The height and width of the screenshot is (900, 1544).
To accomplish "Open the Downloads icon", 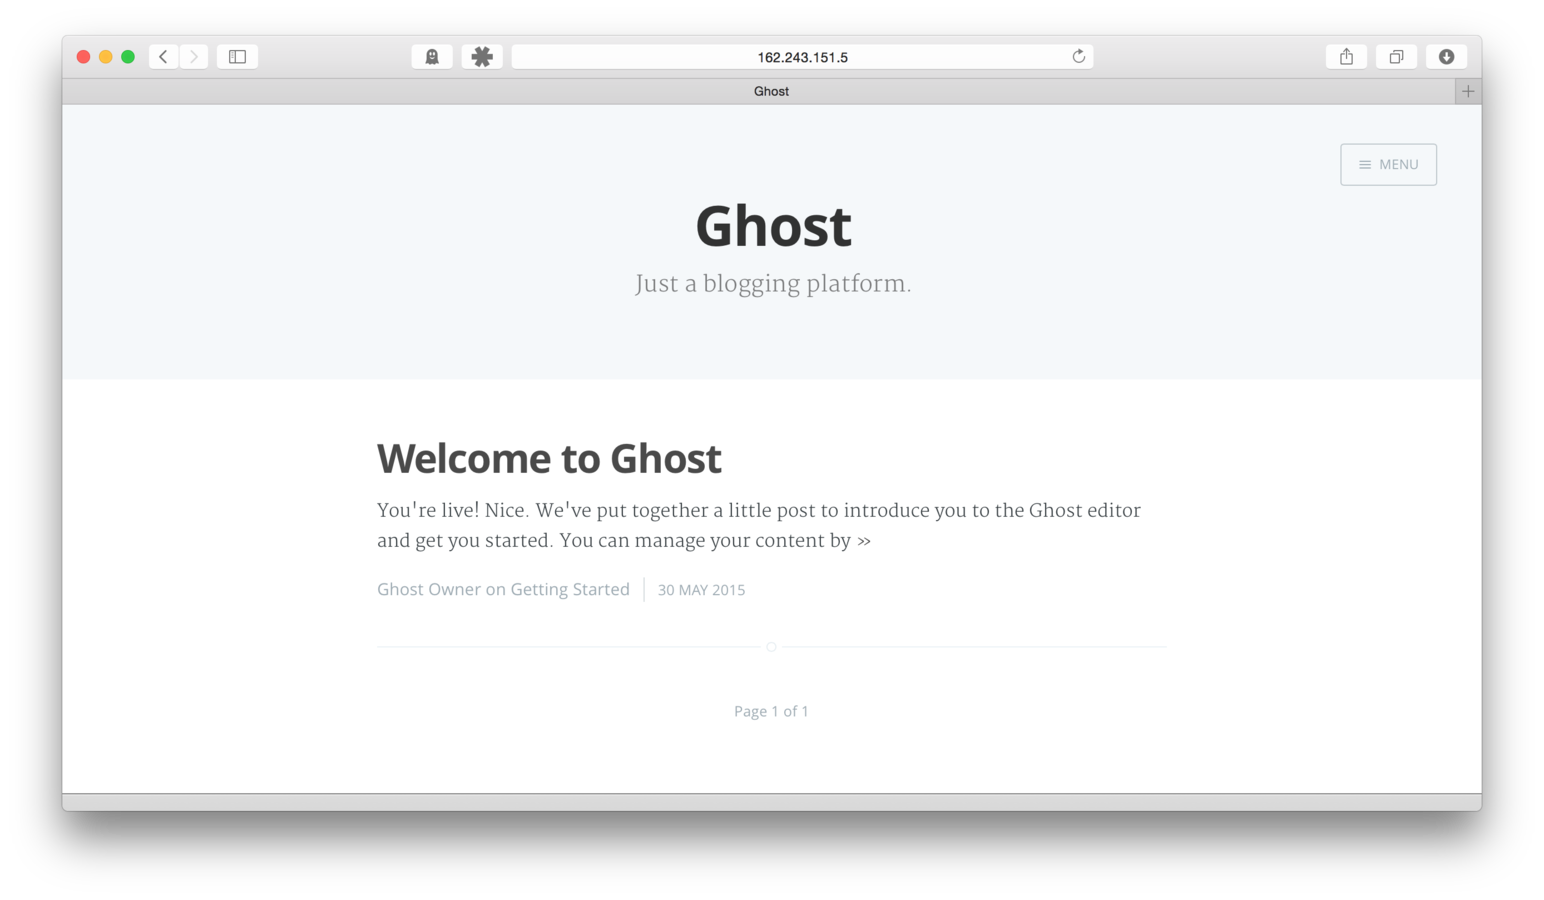I will [1447, 57].
